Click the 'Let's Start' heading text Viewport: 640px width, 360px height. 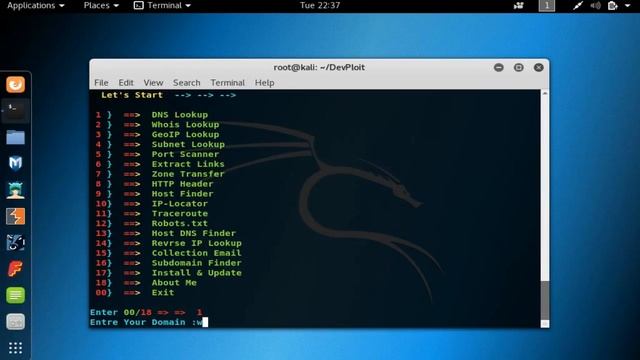132,95
